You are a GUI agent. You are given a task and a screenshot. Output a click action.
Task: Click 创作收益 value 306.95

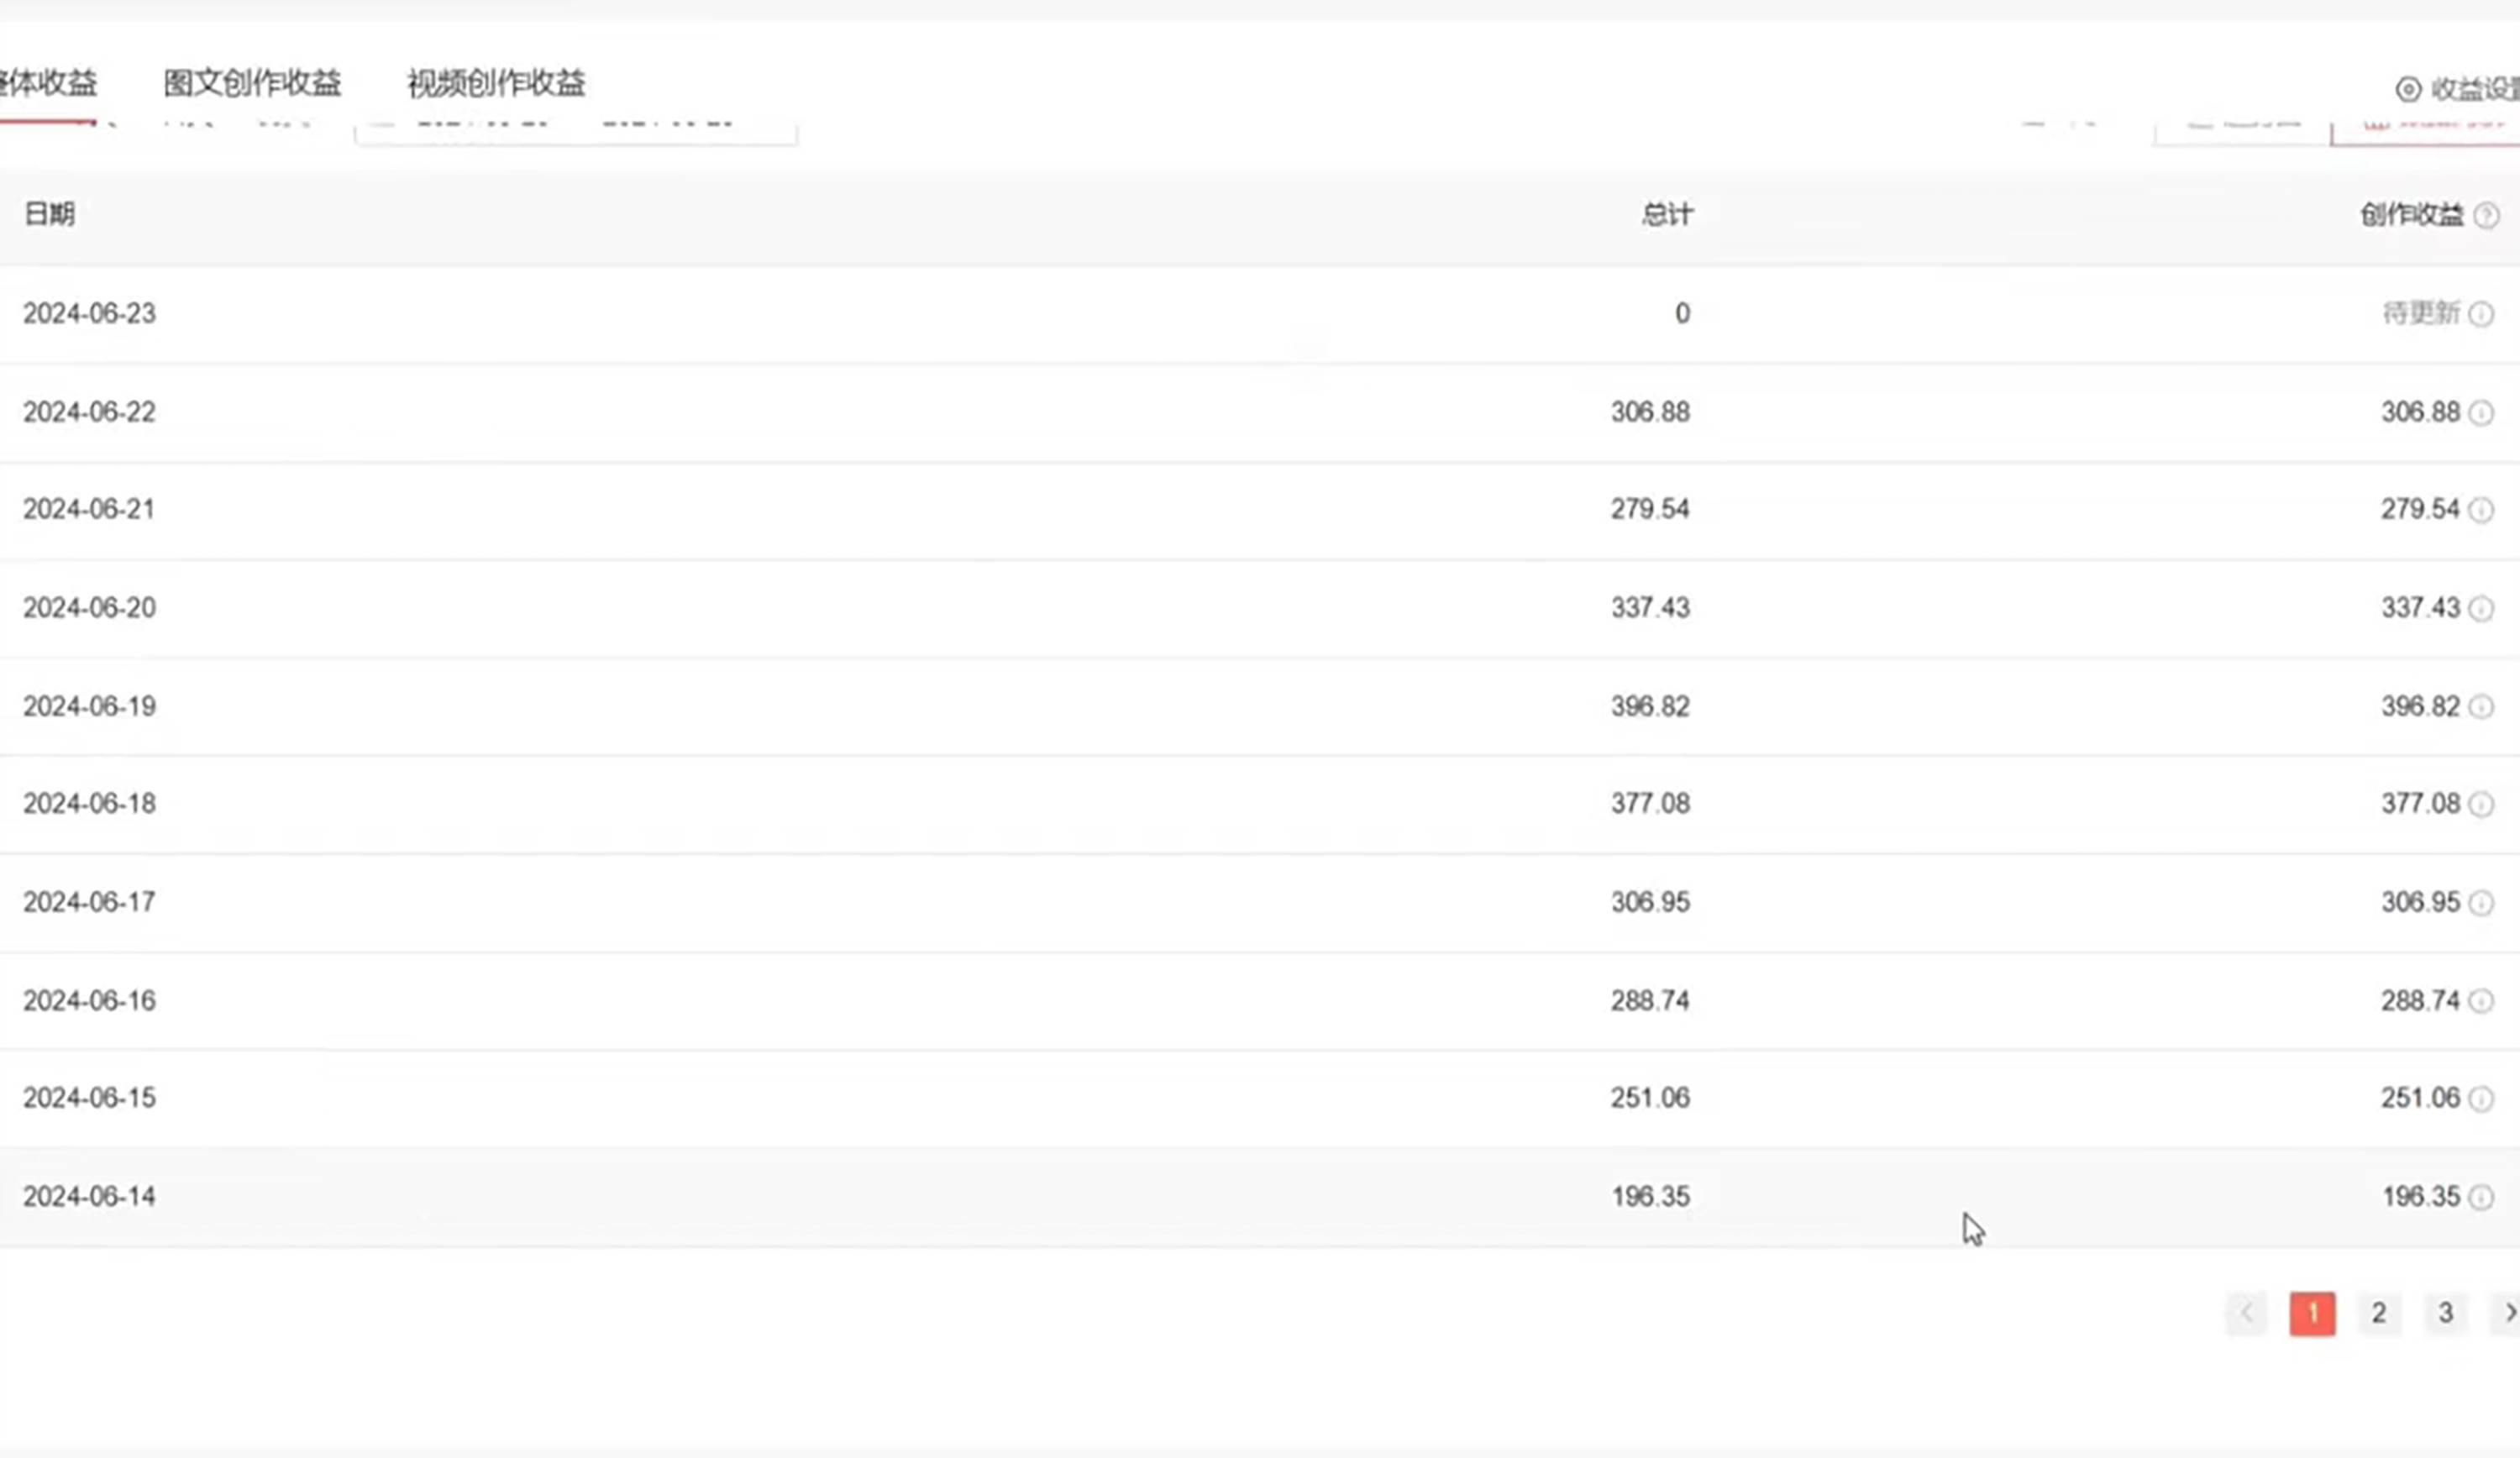coord(2420,902)
